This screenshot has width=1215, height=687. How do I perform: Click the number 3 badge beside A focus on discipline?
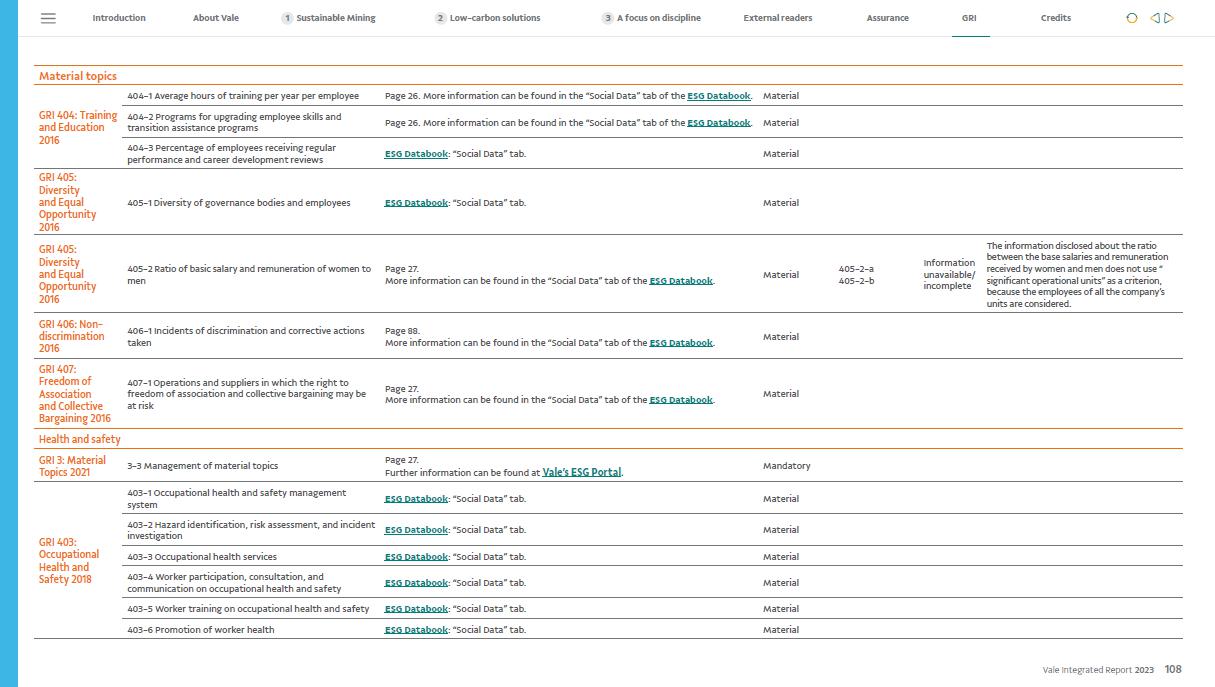pos(607,18)
